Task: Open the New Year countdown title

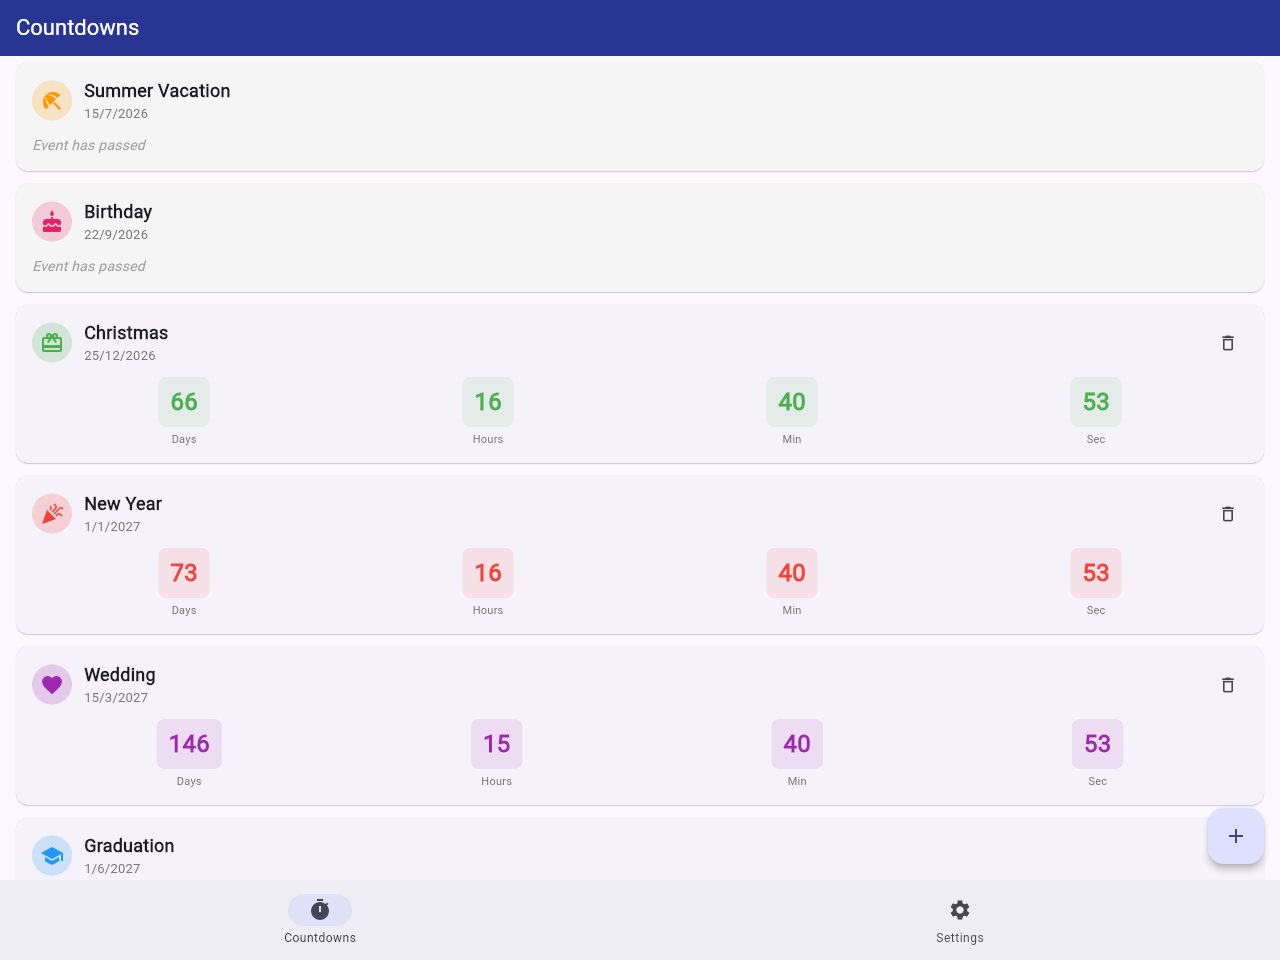Action: pos(123,504)
